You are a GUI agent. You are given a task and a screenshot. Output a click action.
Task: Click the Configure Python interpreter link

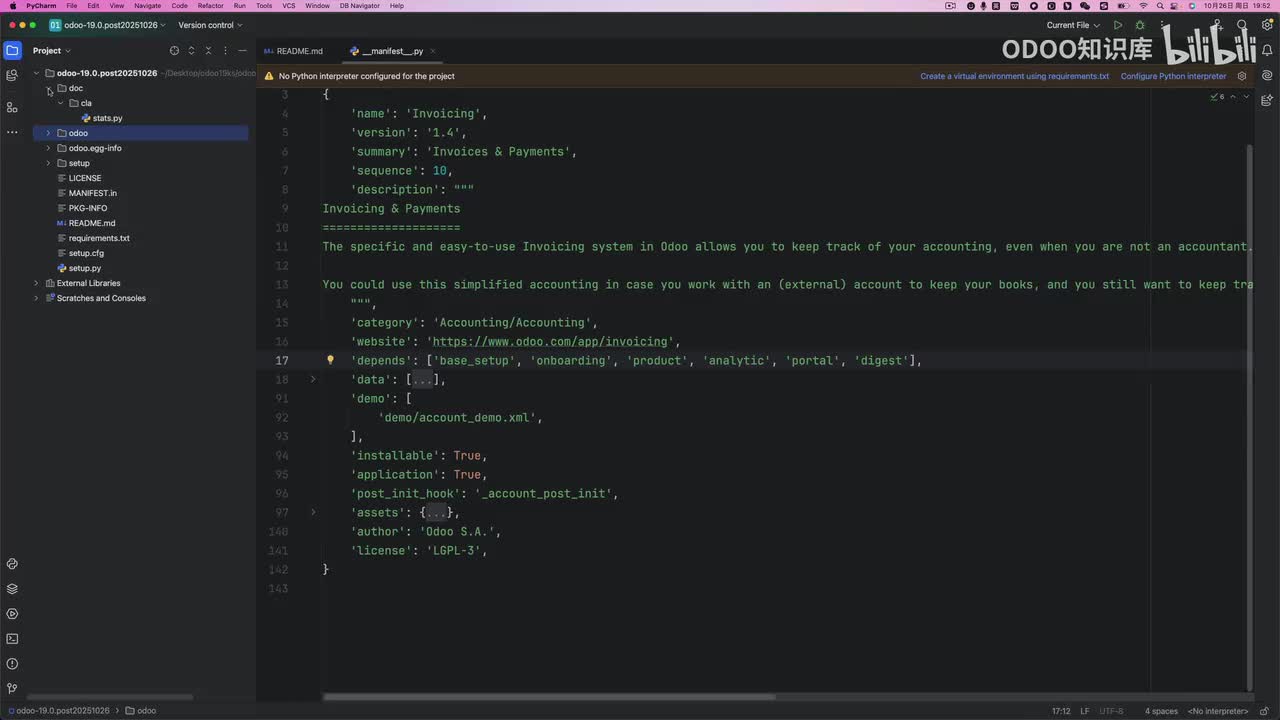click(1173, 76)
